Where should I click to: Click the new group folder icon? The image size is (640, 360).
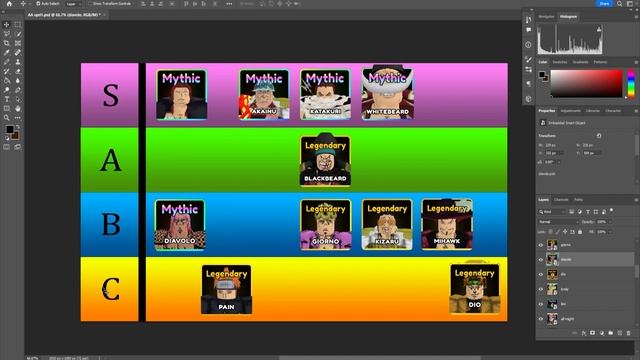(611, 333)
